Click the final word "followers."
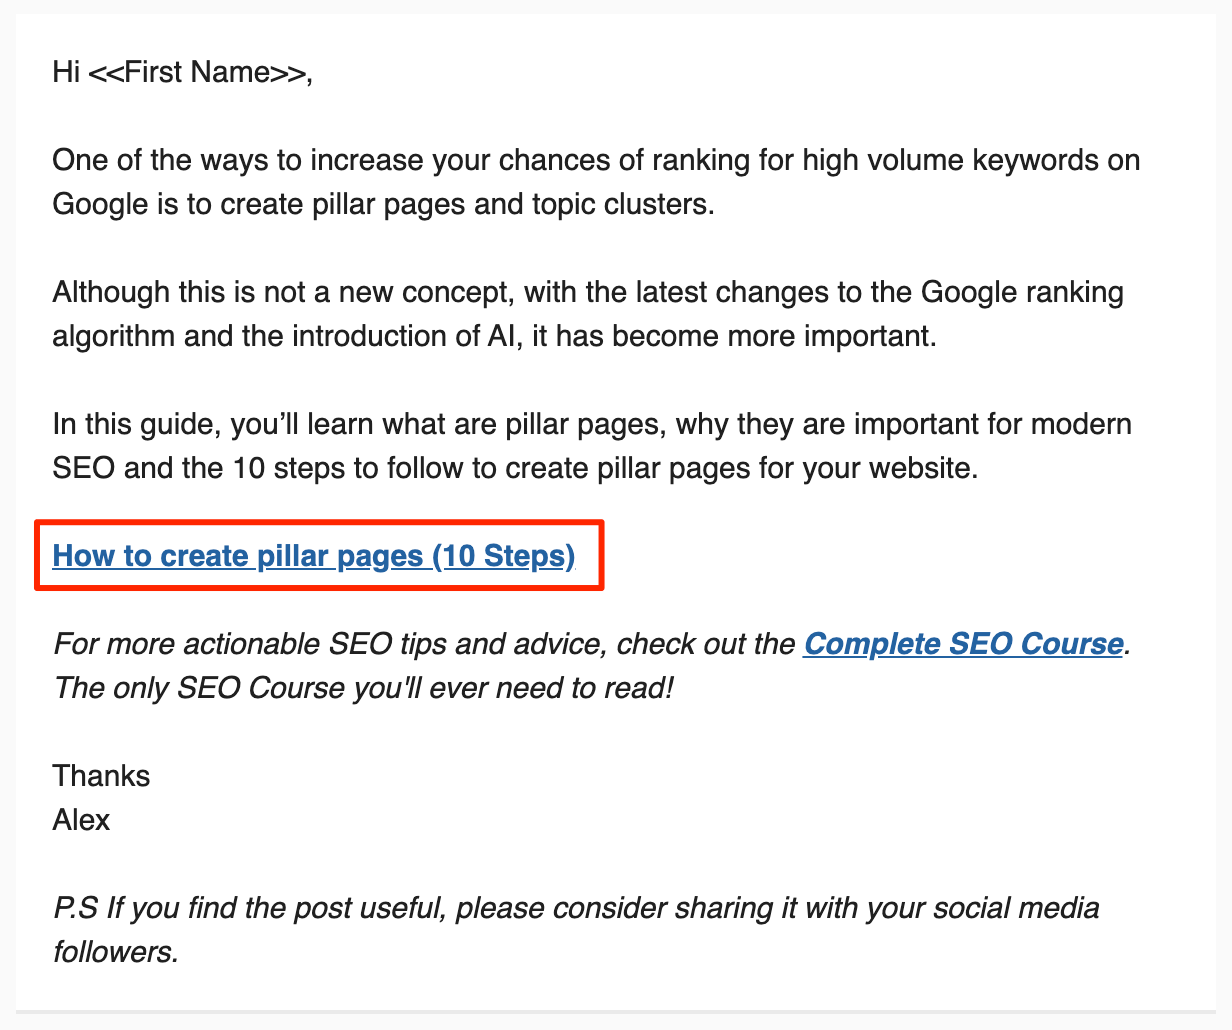This screenshot has height=1030, width=1232. point(115,952)
